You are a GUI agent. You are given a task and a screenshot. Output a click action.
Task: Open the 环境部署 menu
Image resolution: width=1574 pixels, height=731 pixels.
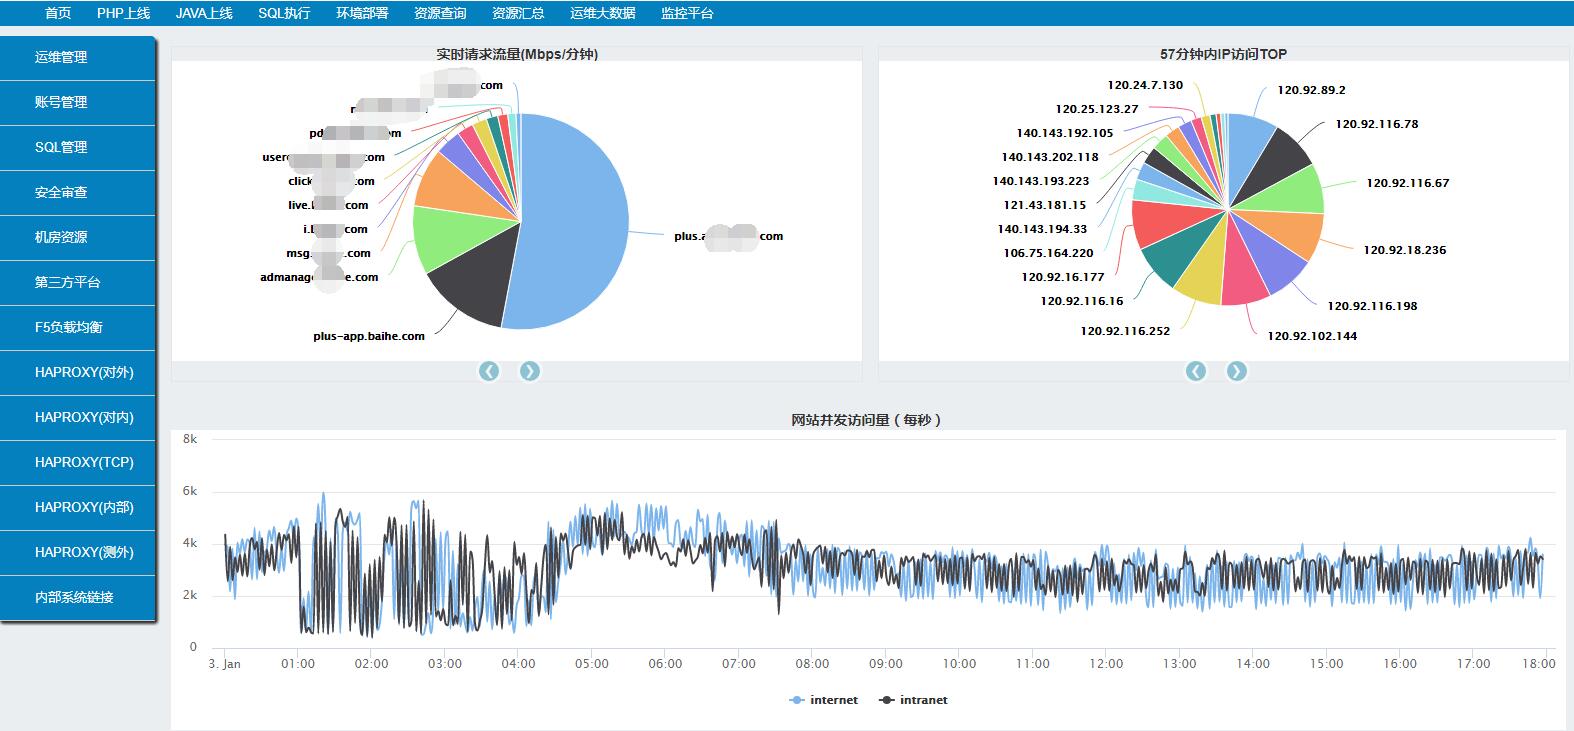point(362,13)
